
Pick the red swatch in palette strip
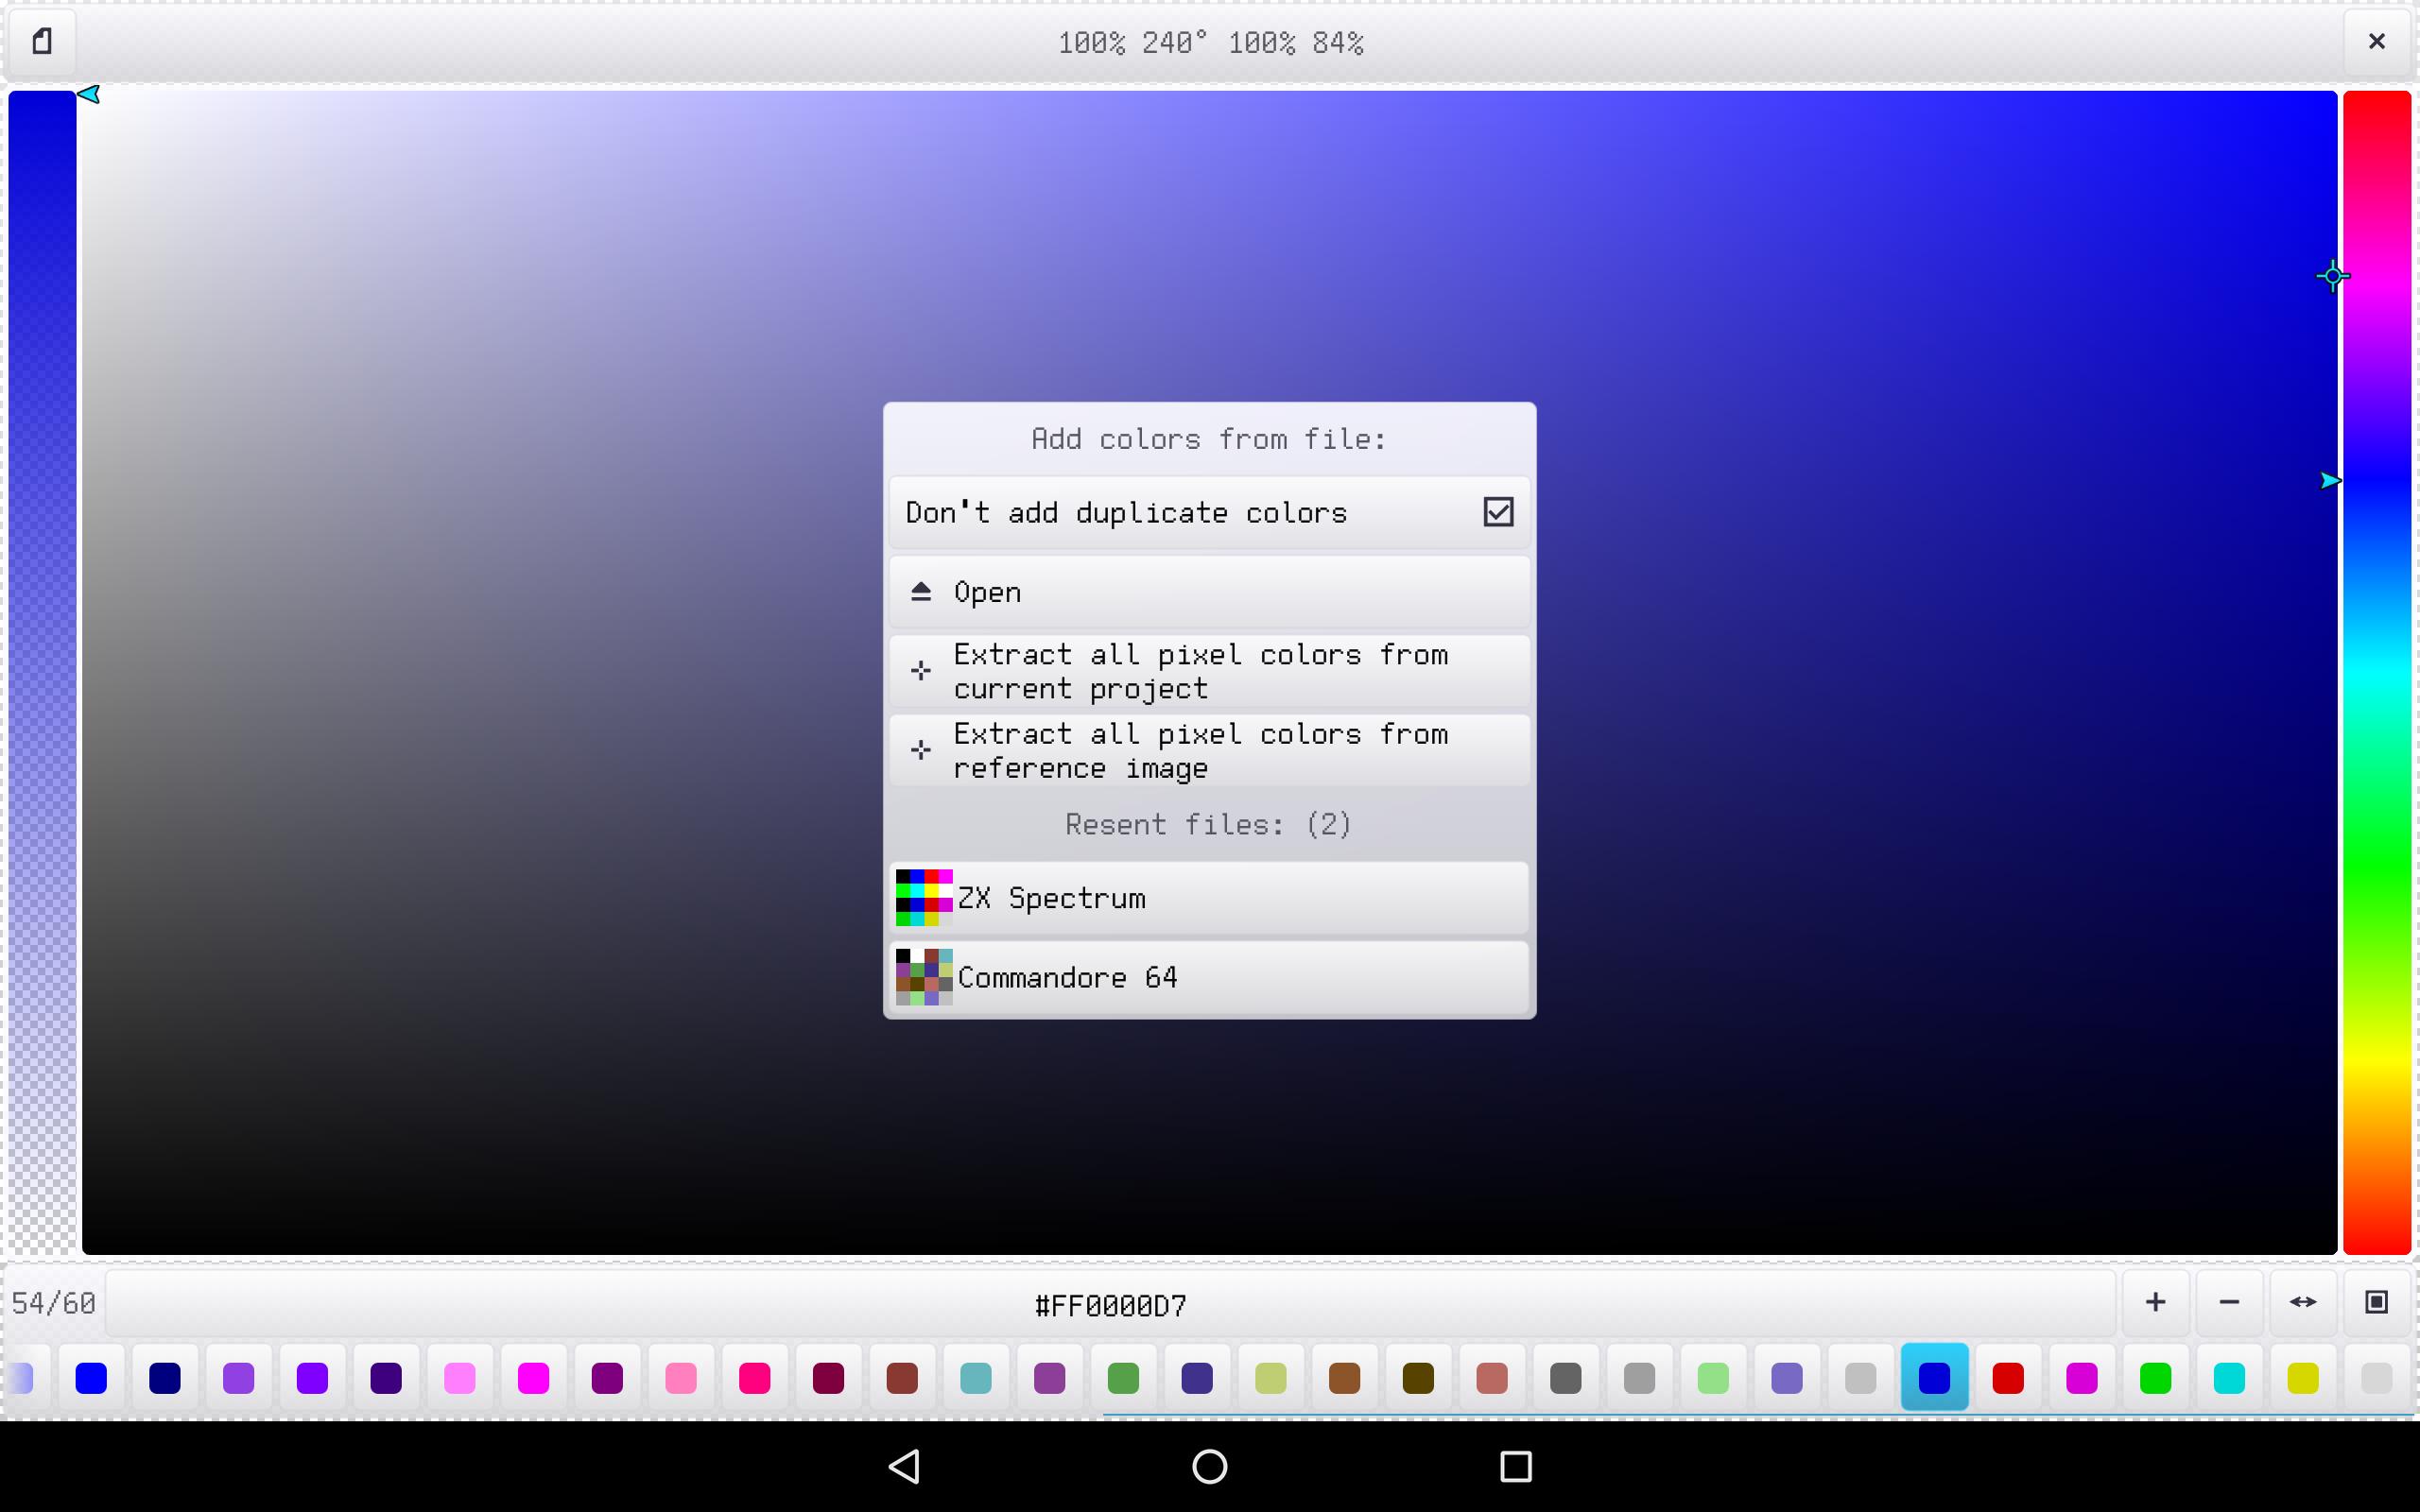click(2008, 1378)
